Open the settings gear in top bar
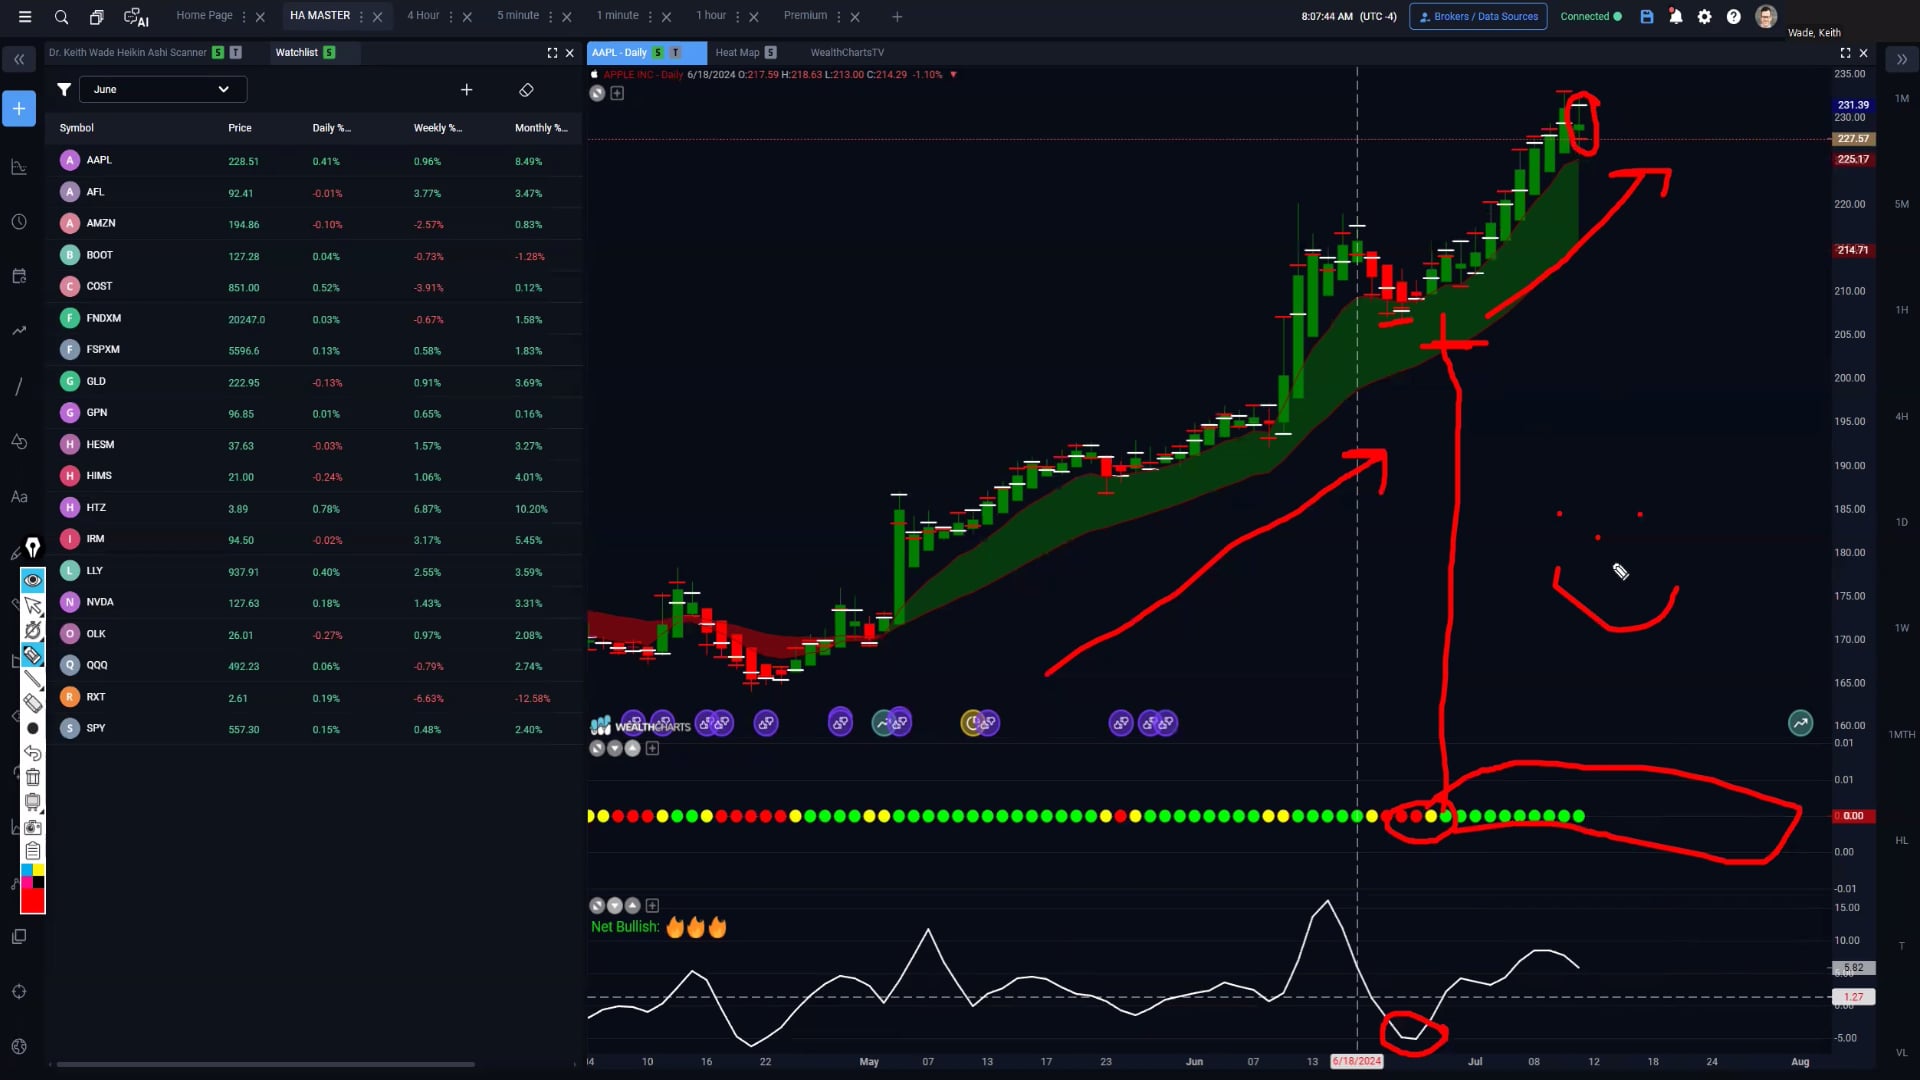 pos(1705,17)
